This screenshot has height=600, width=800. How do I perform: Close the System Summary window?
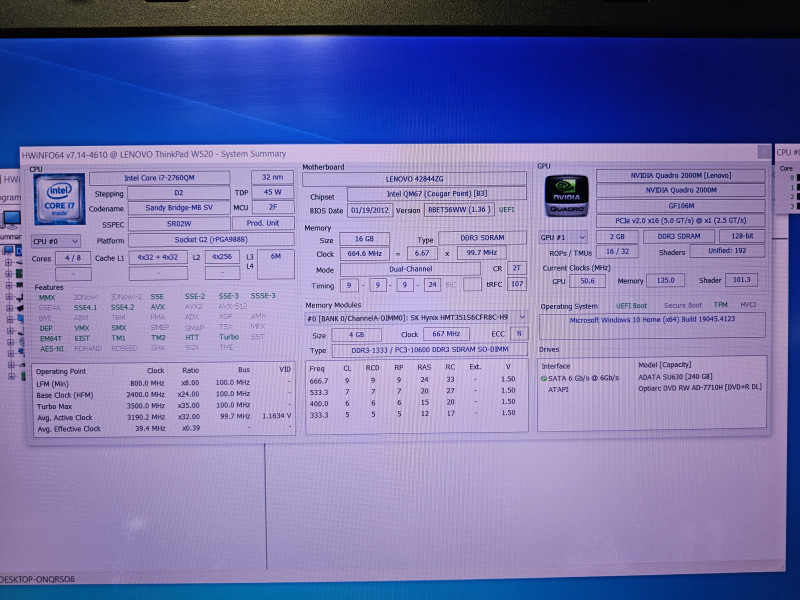(764, 152)
